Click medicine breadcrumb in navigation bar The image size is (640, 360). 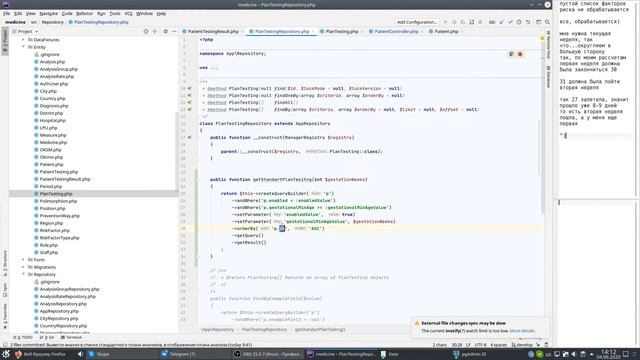coord(15,22)
